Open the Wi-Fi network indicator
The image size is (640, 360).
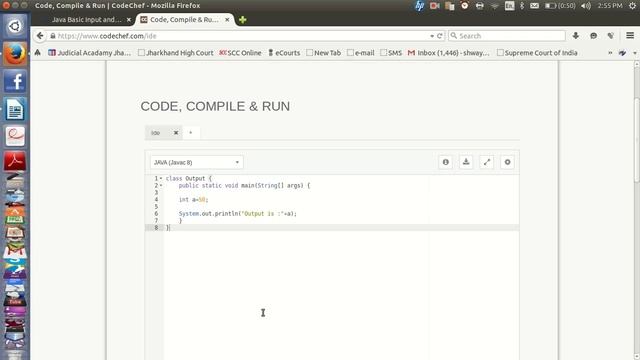tap(494, 6)
